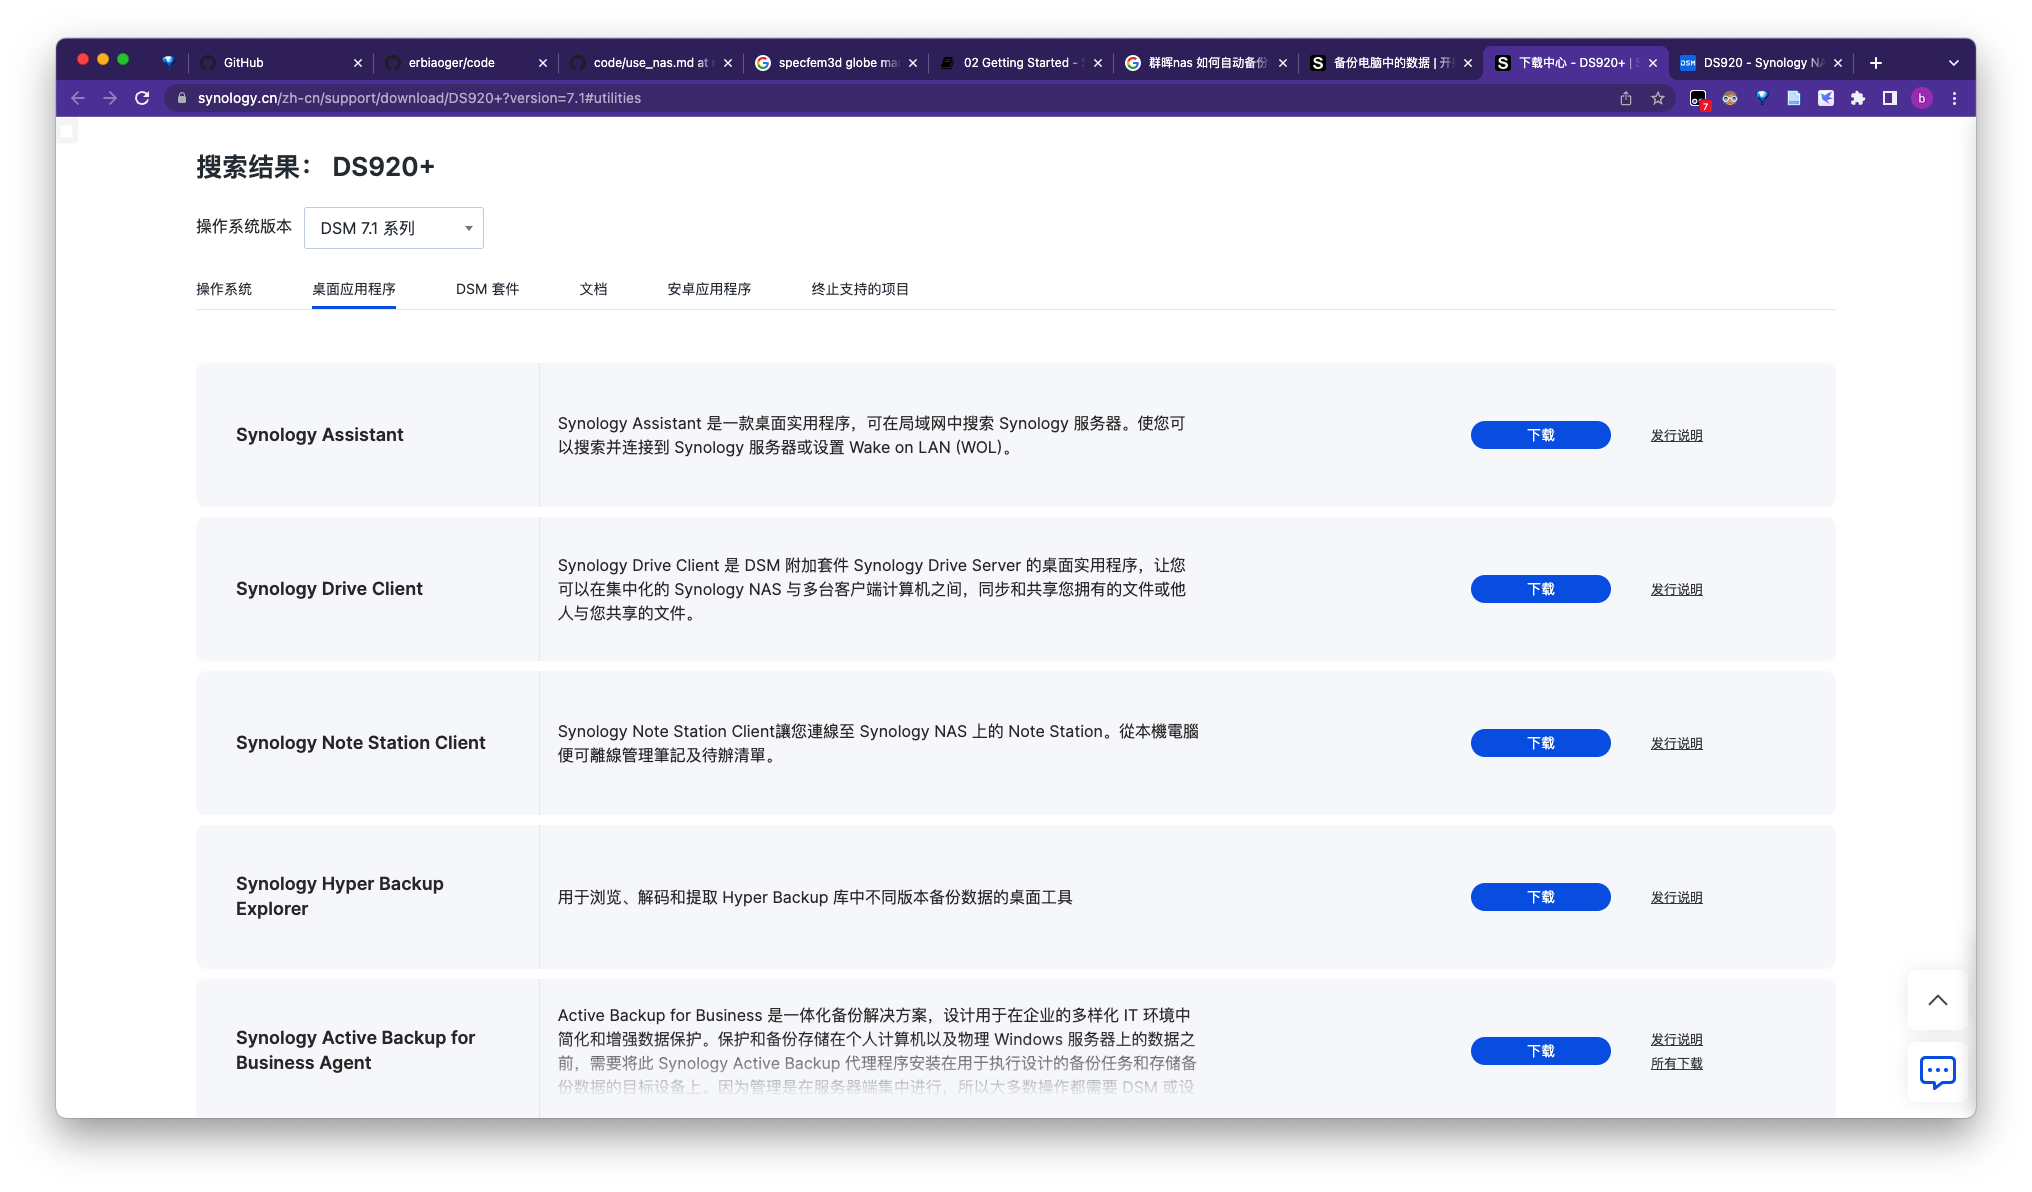Select the 安卓应用程序 tab
Screen dimensions: 2032x1192
pos(709,289)
